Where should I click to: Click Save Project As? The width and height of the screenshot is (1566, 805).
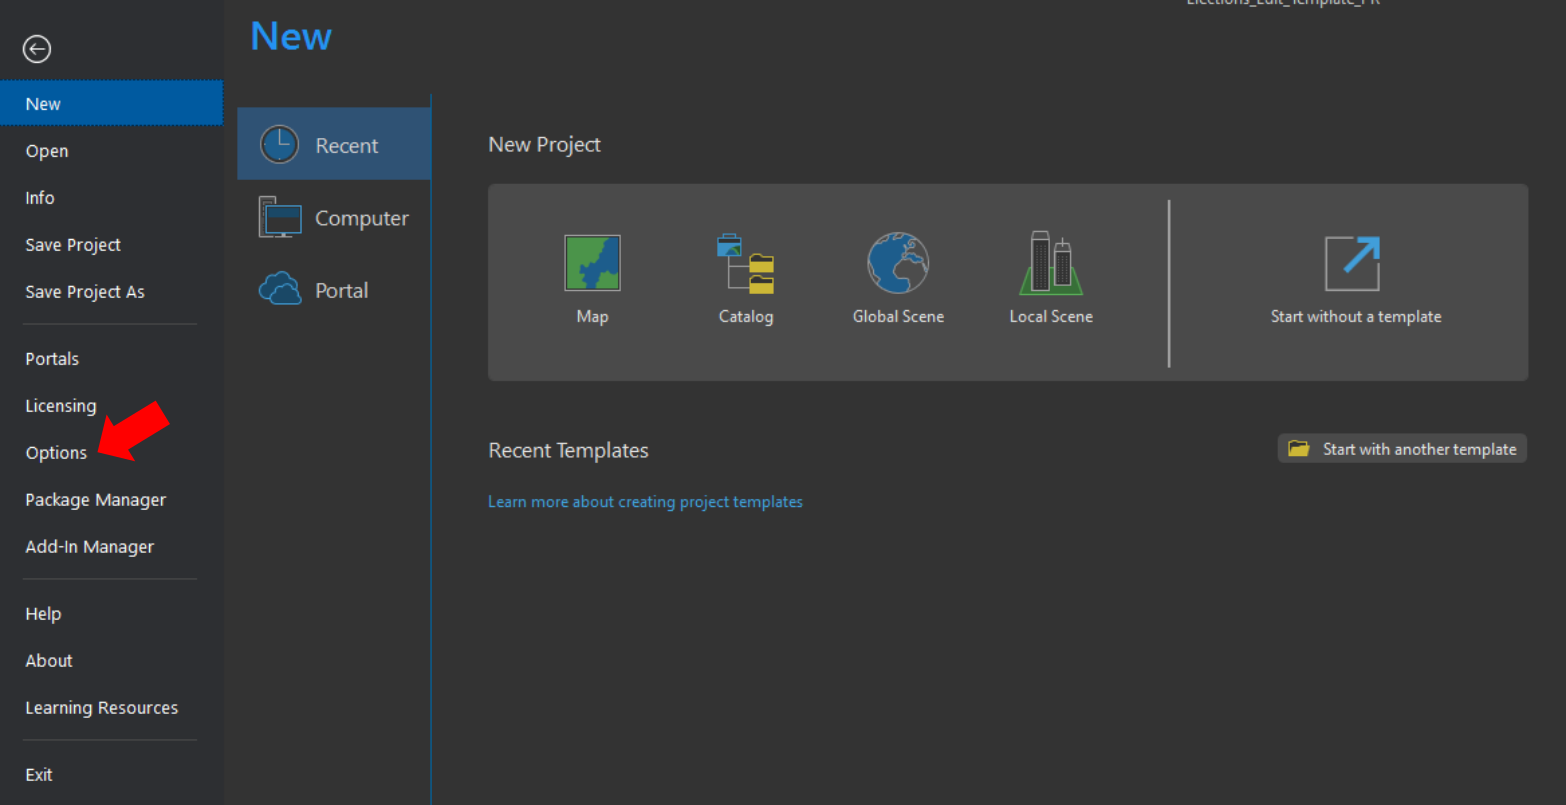click(x=85, y=292)
